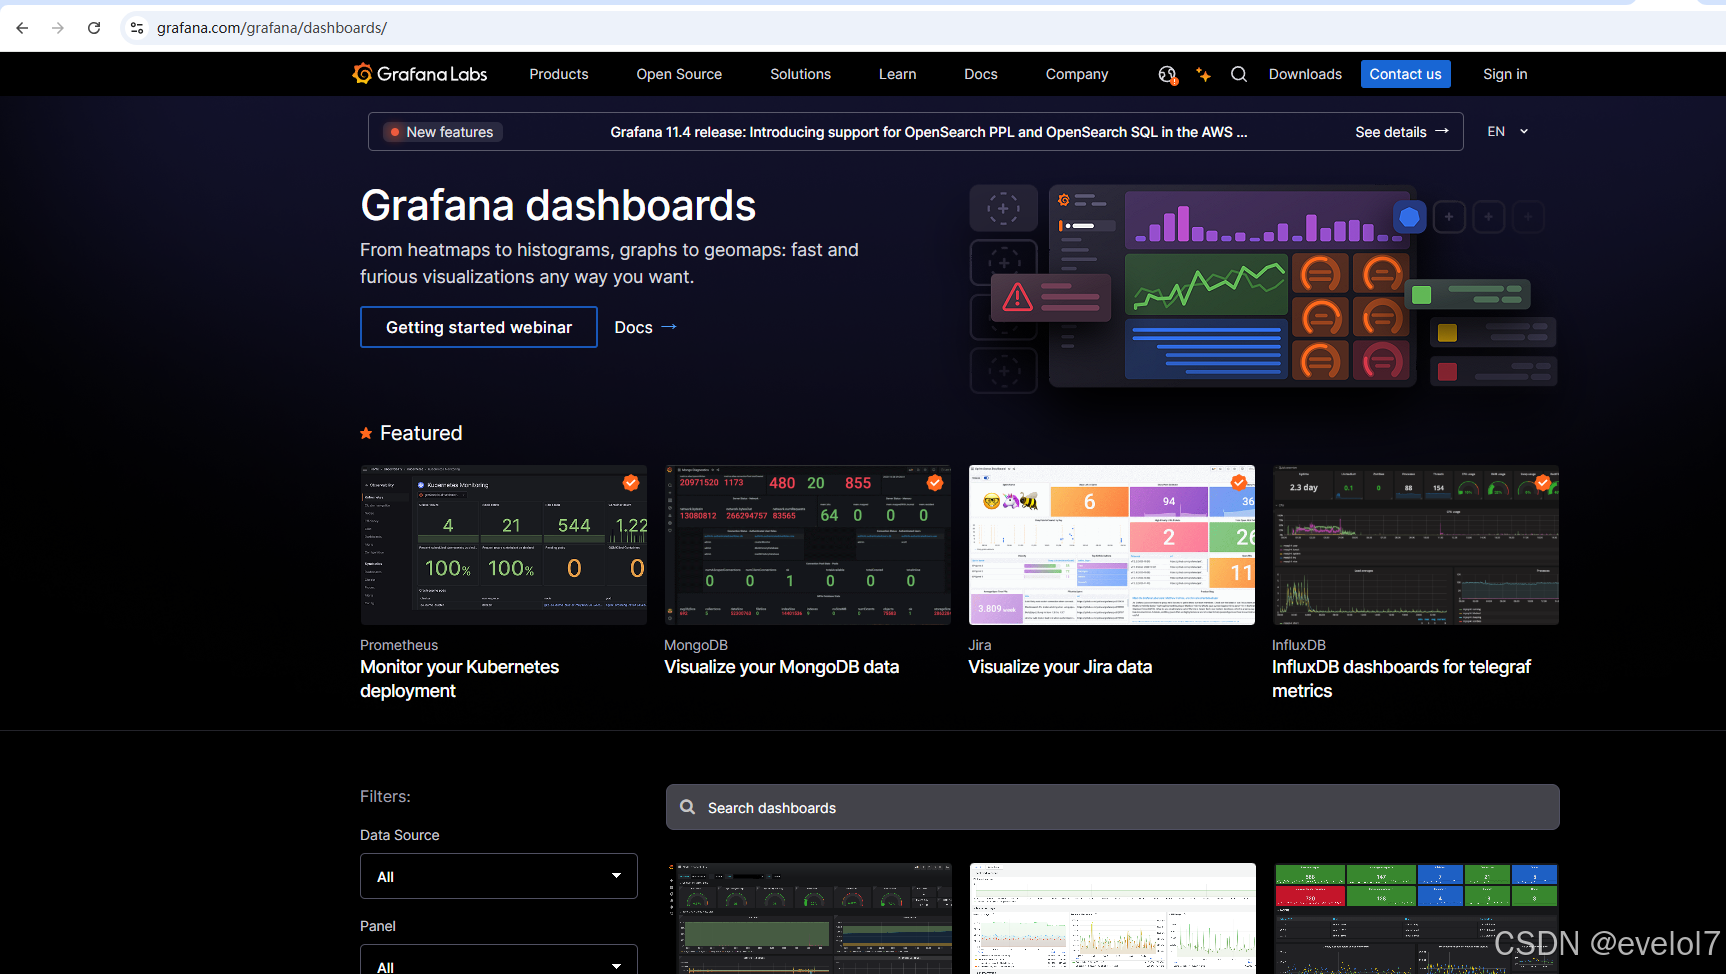Reload the page with refresh icon
Image resolution: width=1726 pixels, height=974 pixels.
(x=94, y=28)
